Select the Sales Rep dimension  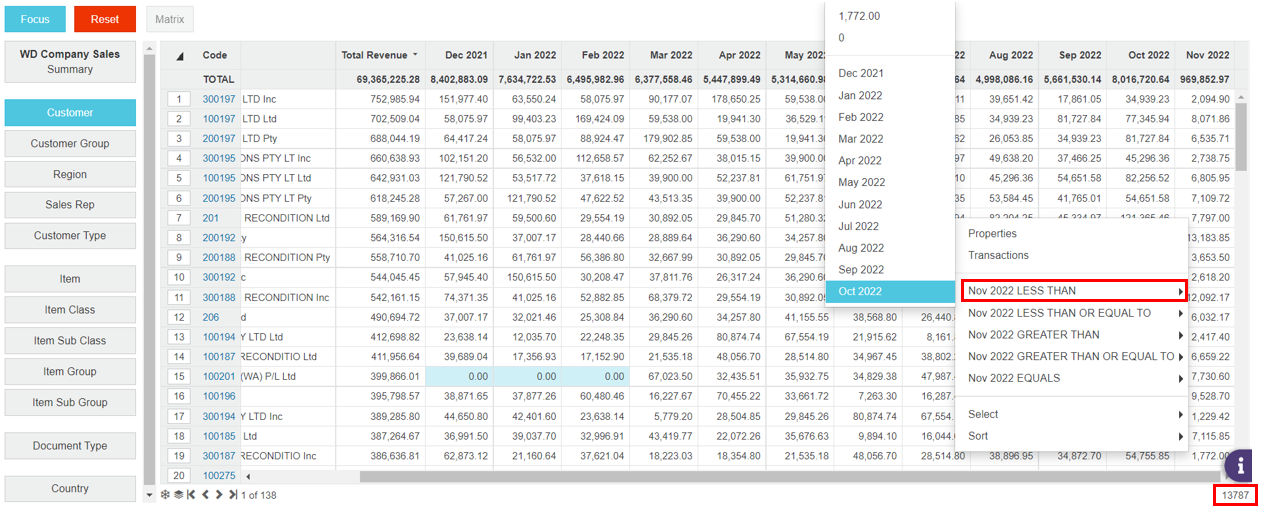70,205
